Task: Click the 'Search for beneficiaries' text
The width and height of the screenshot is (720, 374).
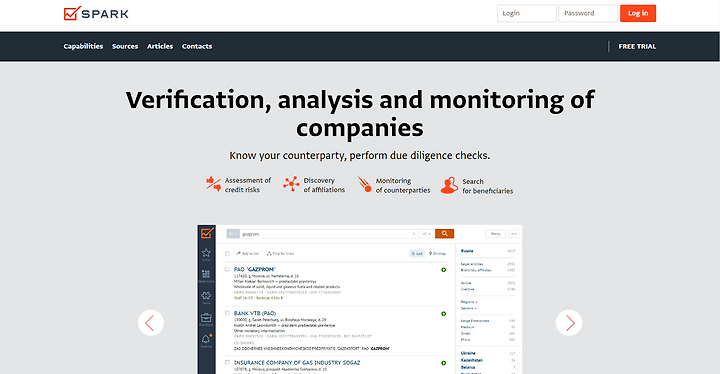Action: (x=487, y=186)
